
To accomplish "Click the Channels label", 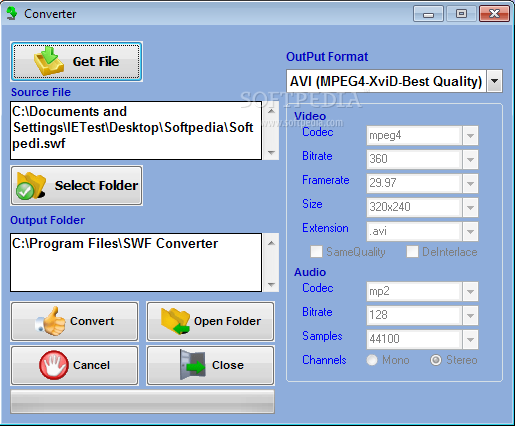I will click(x=324, y=360).
